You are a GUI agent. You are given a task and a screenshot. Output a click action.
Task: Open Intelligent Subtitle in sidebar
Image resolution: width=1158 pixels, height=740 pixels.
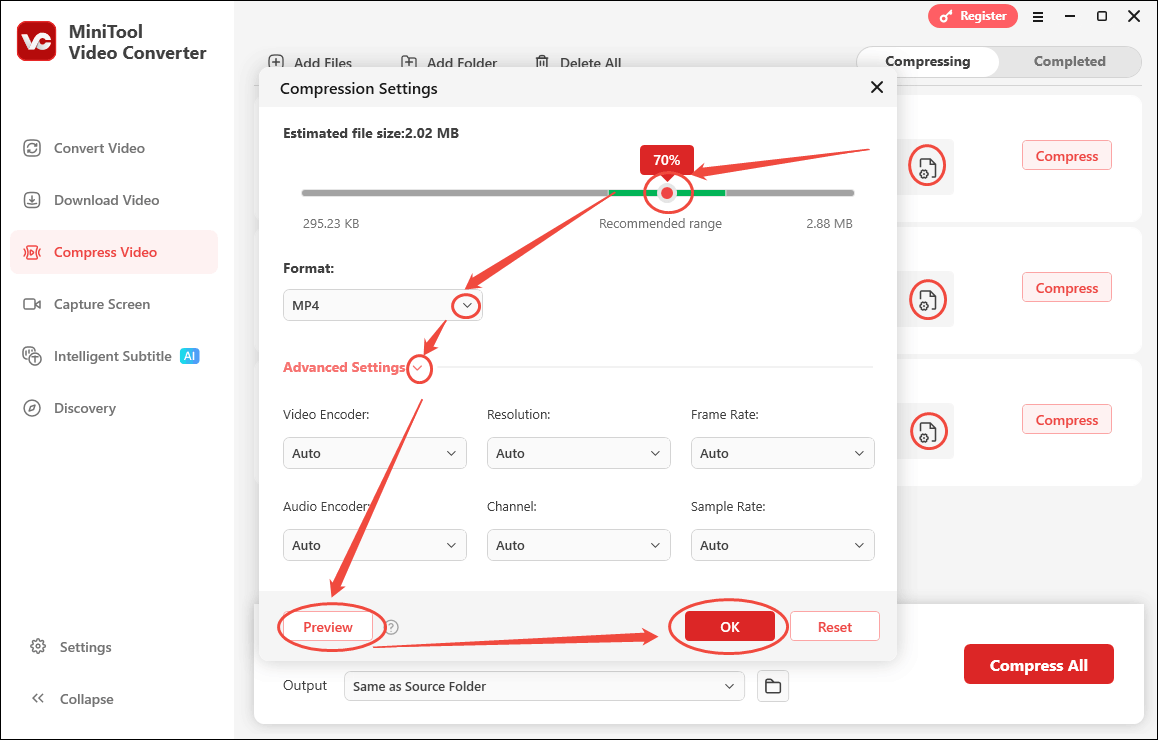click(112, 356)
